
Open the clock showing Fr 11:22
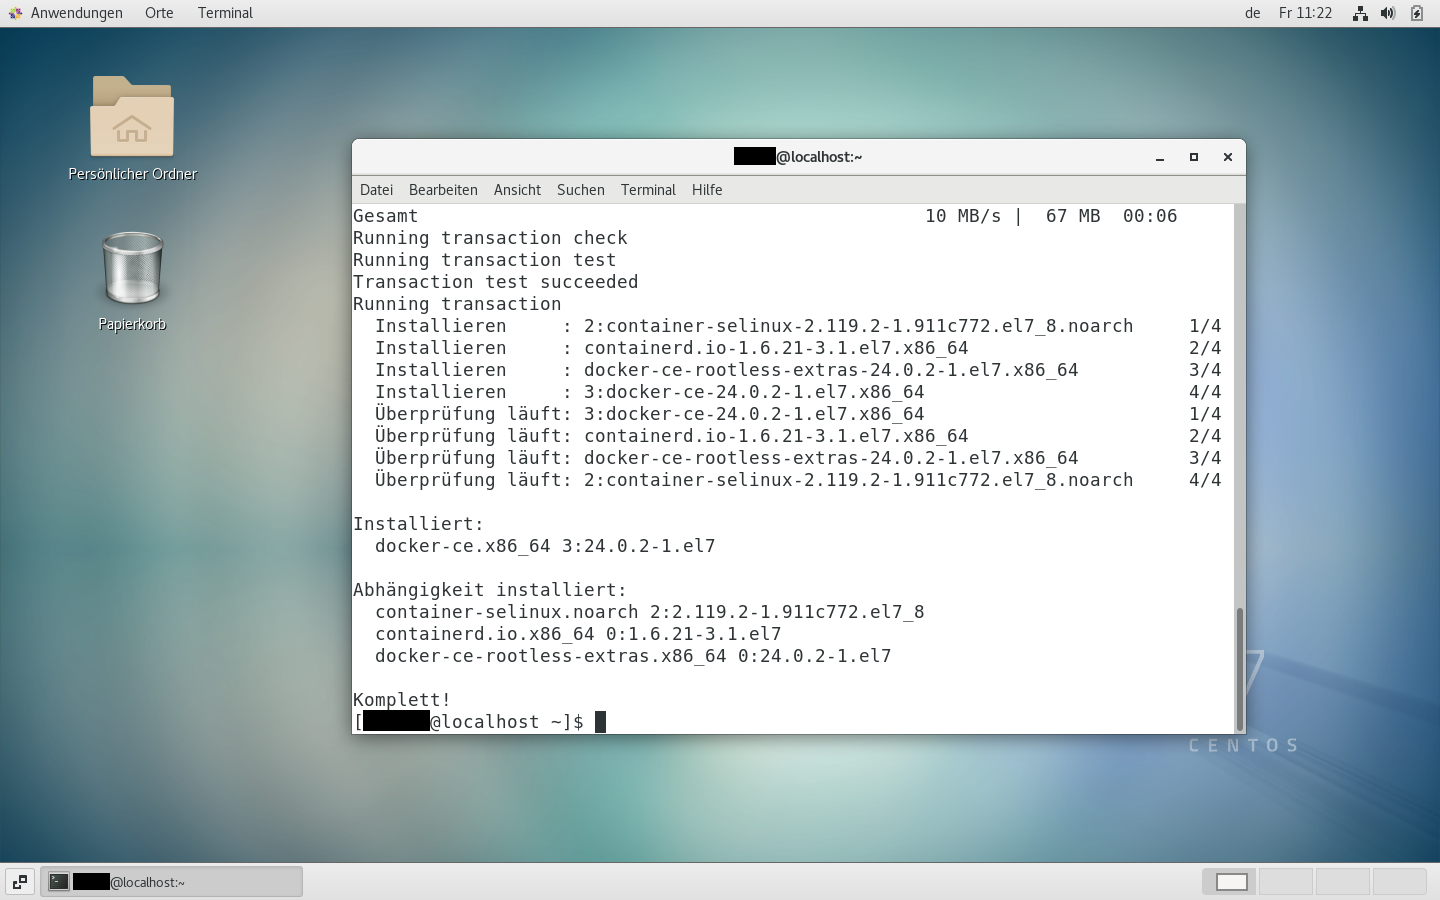(1305, 13)
